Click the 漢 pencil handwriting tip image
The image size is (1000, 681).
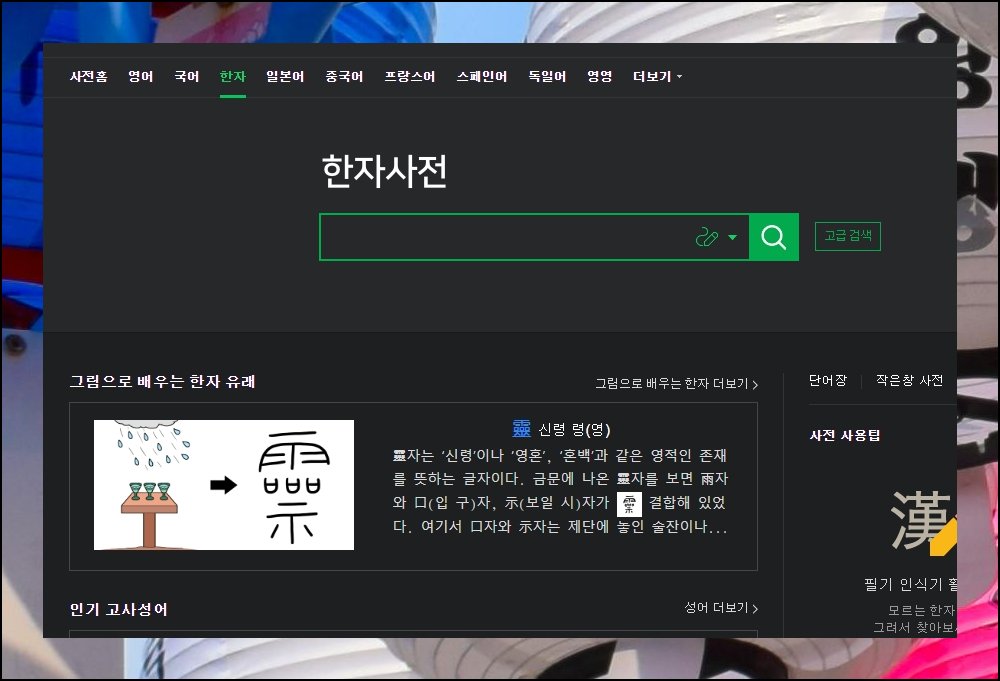tap(923, 522)
